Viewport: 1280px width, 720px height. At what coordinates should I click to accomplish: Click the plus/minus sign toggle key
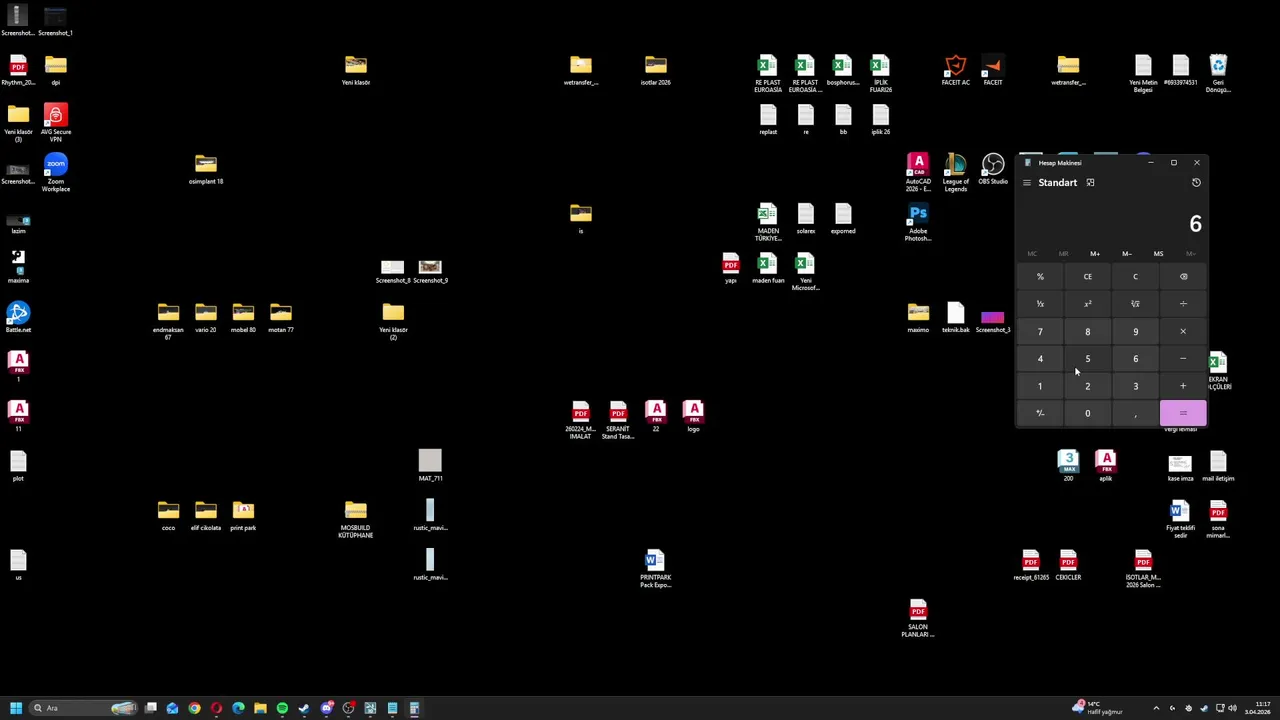1040,413
